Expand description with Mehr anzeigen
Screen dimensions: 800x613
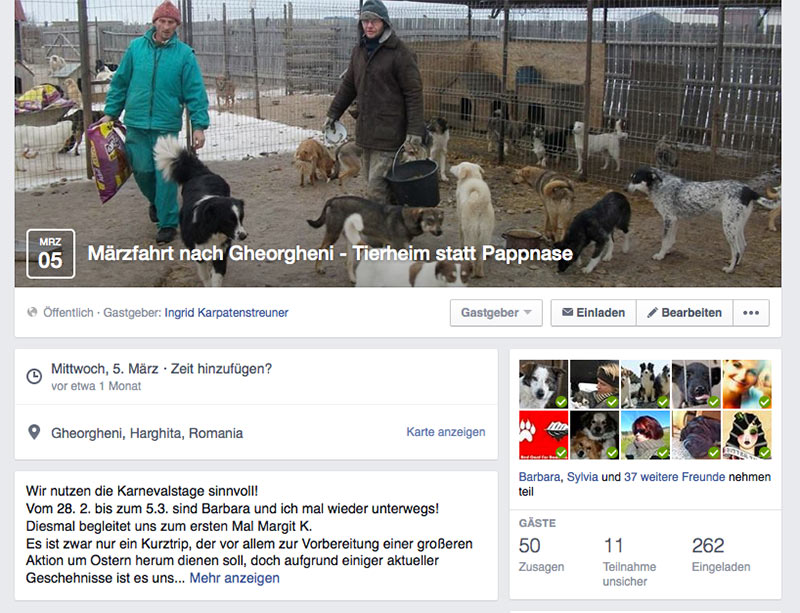(234, 578)
